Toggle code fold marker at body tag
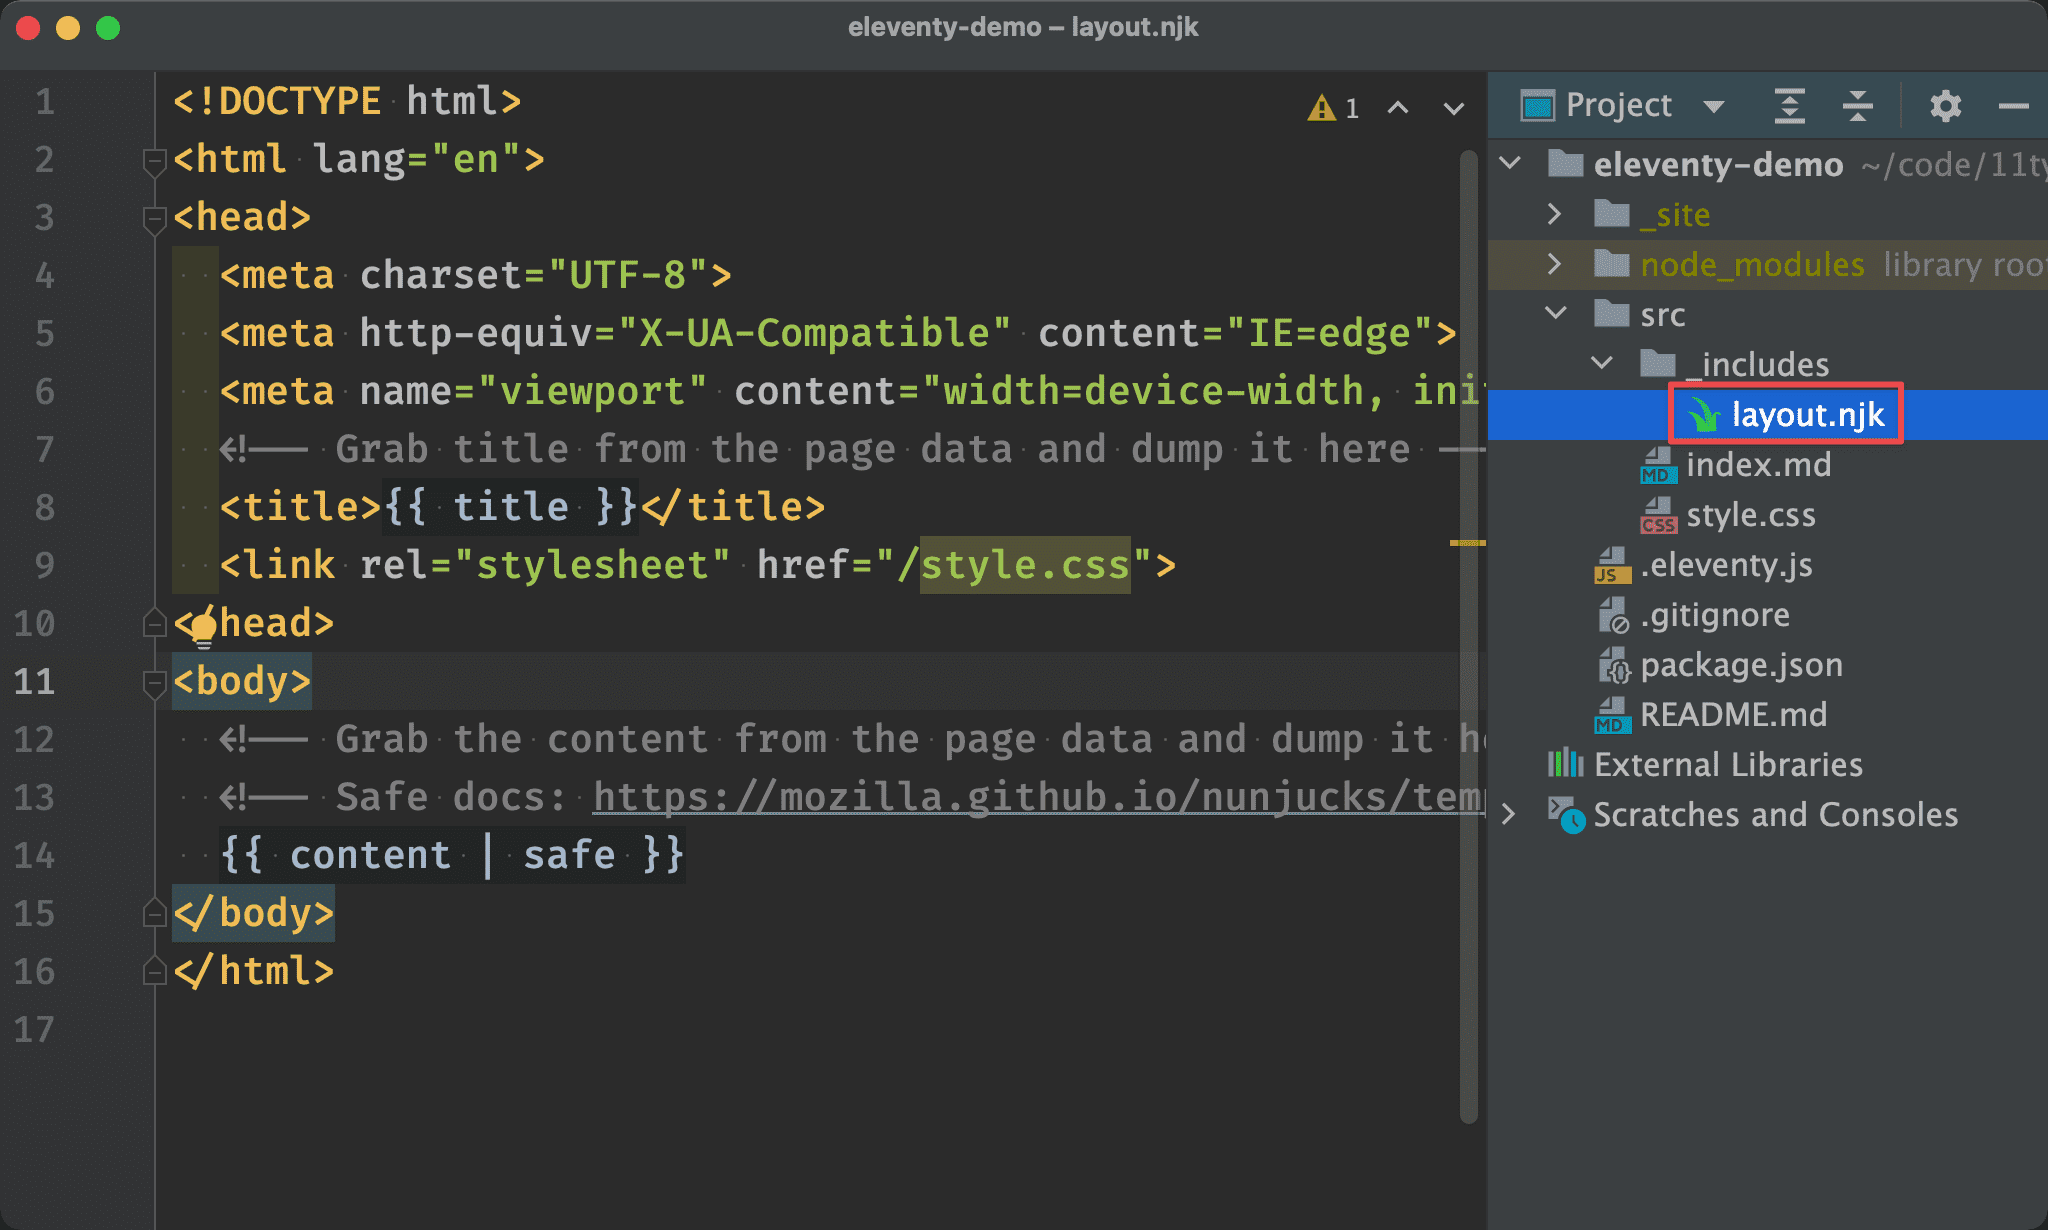The height and width of the screenshot is (1230, 2048). pyautogui.click(x=154, y=683)
